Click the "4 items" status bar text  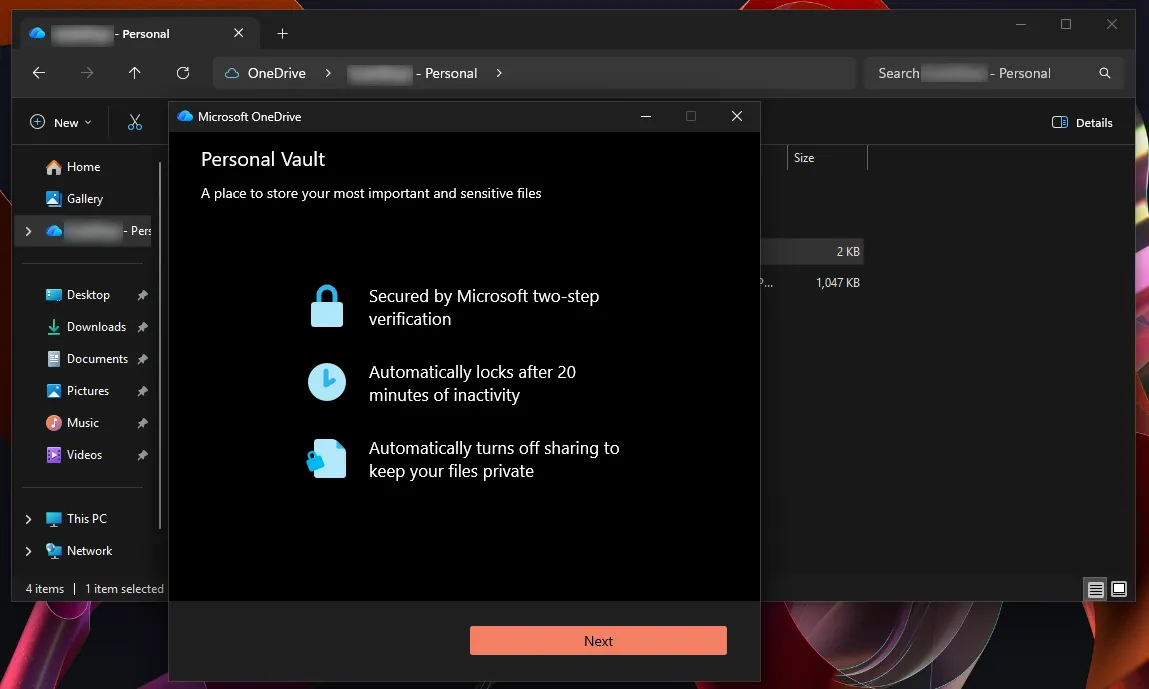pyautogui.click(x=45, y=589)
